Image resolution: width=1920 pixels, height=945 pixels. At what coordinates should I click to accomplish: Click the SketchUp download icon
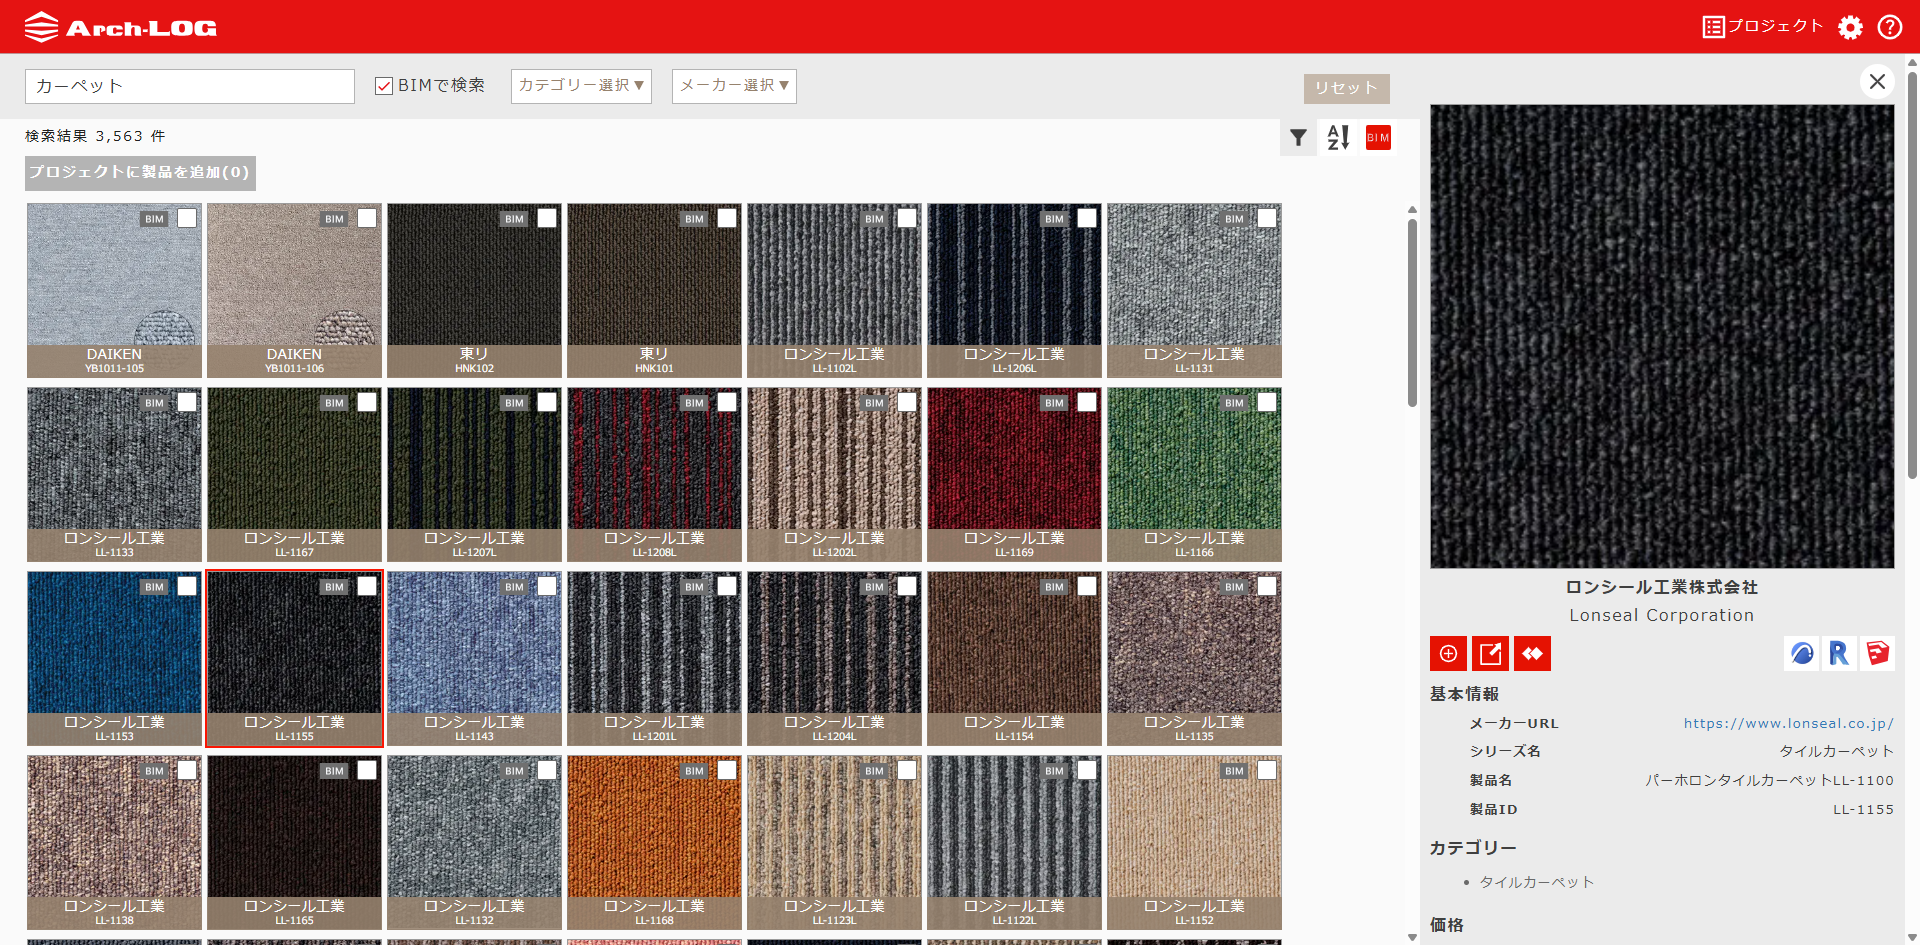tap(1877, 654)
